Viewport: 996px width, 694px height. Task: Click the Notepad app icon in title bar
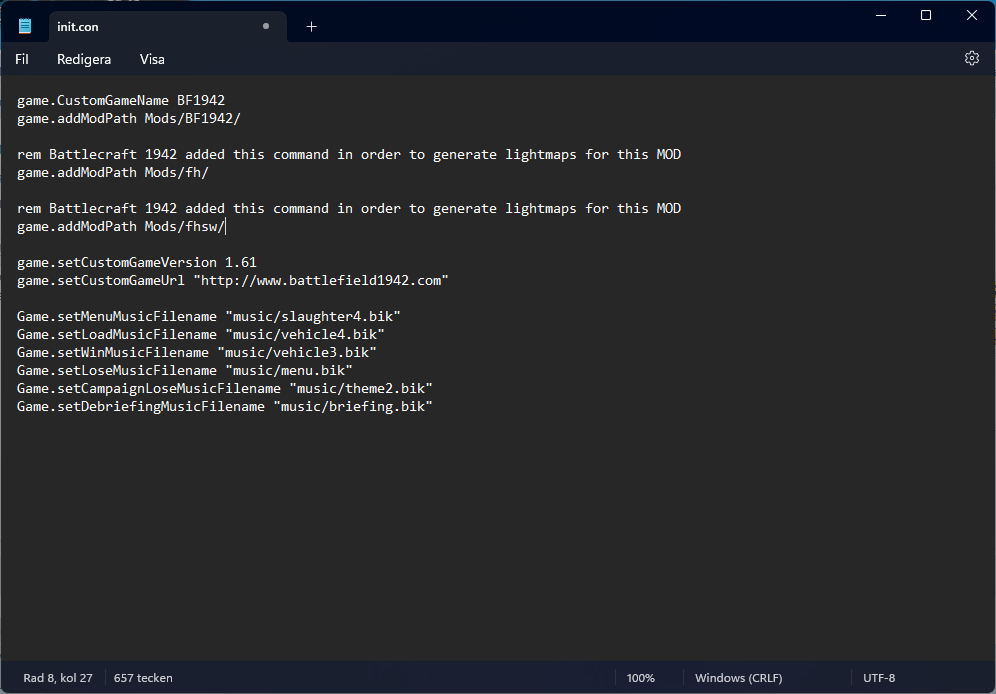coord(25,26)
